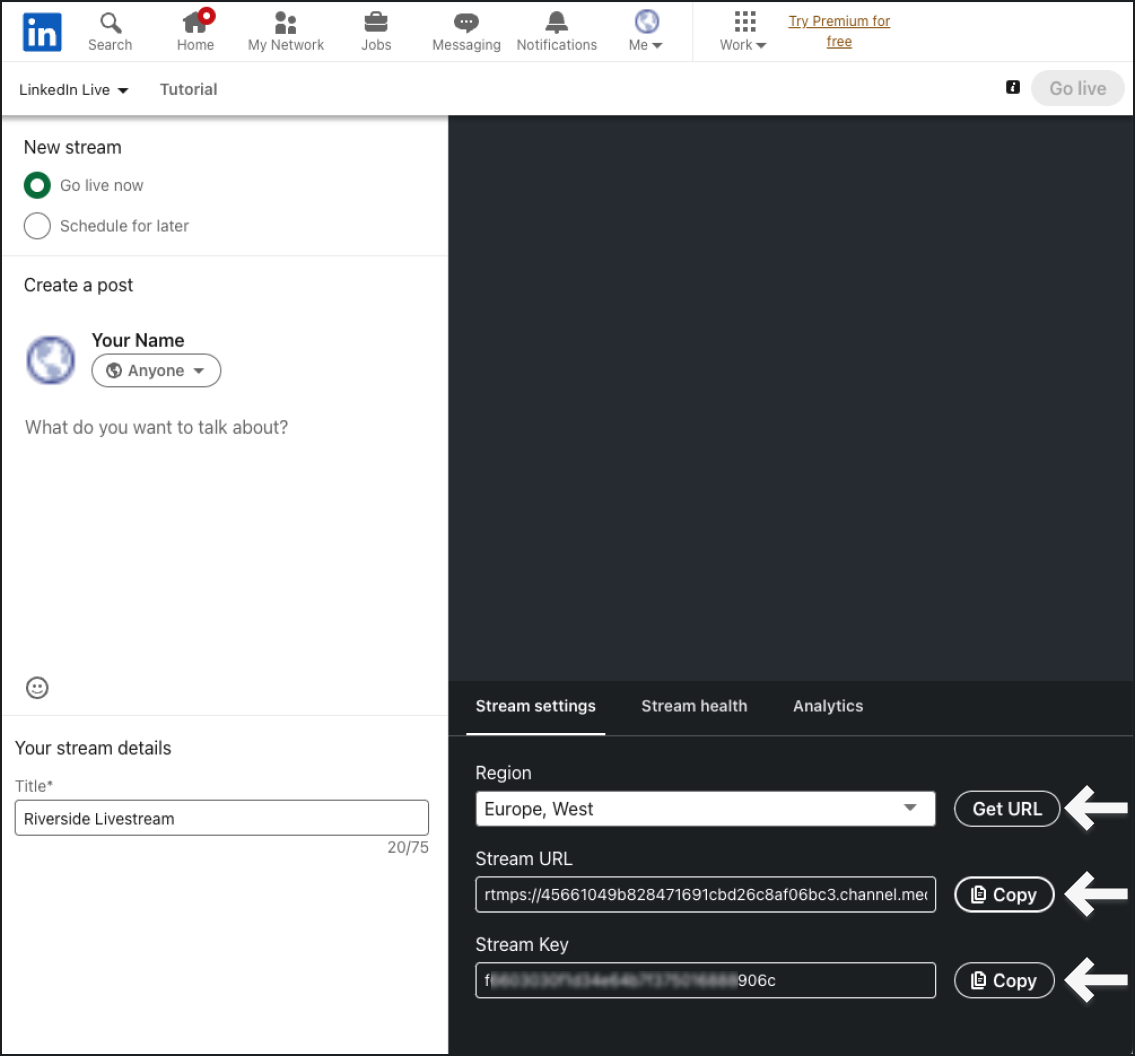Screen dimensions: 1135x1056
Task: Open the My Network people icon
Action: click(x=285, y=23)
